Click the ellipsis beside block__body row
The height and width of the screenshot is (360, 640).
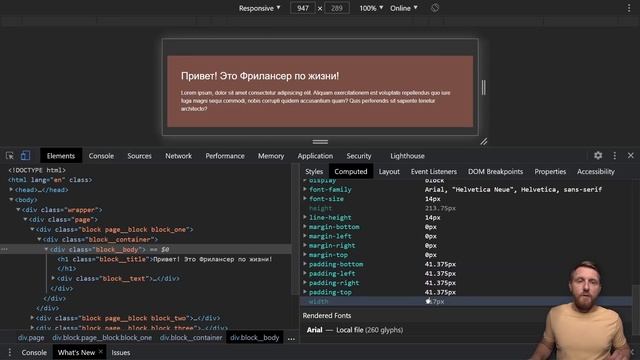[4, 249]
